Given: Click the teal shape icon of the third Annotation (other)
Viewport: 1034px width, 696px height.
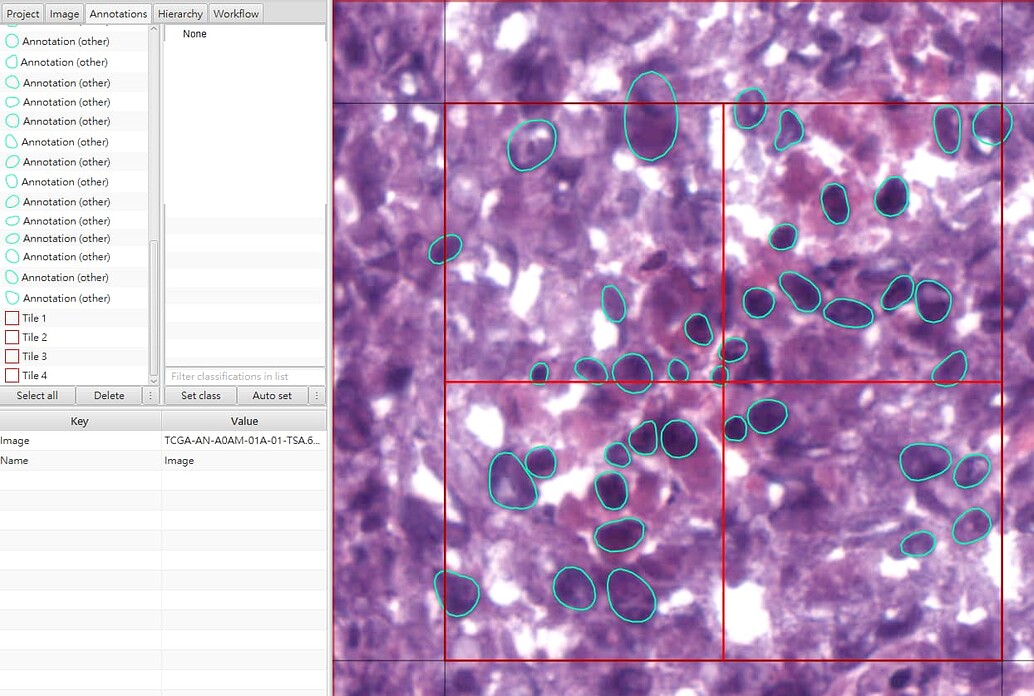Looking at the screenshot, I should click(11, 82).
